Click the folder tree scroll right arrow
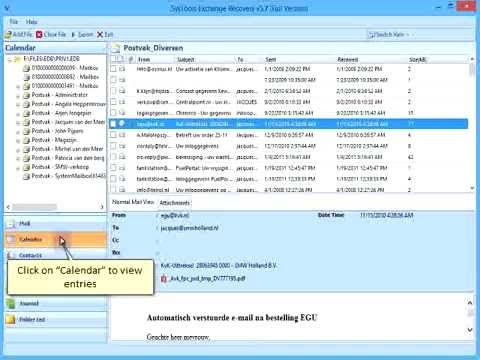This screenshot has width=480, height=360. pyautogui.click(x=102, y=207)
